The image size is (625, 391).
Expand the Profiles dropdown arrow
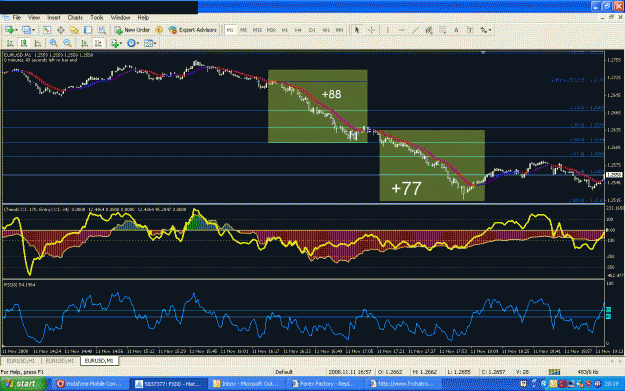pos(33,30)
